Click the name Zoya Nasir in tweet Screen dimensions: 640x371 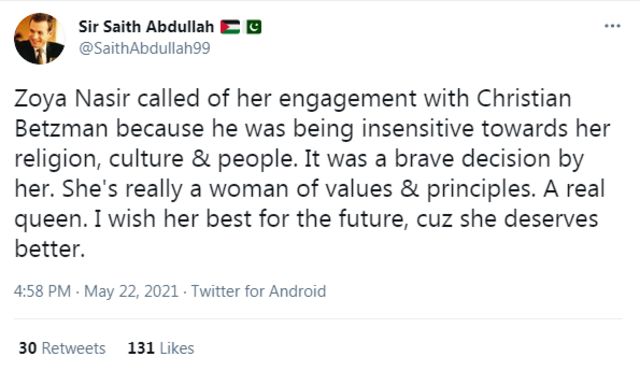[x=72, y=99]
